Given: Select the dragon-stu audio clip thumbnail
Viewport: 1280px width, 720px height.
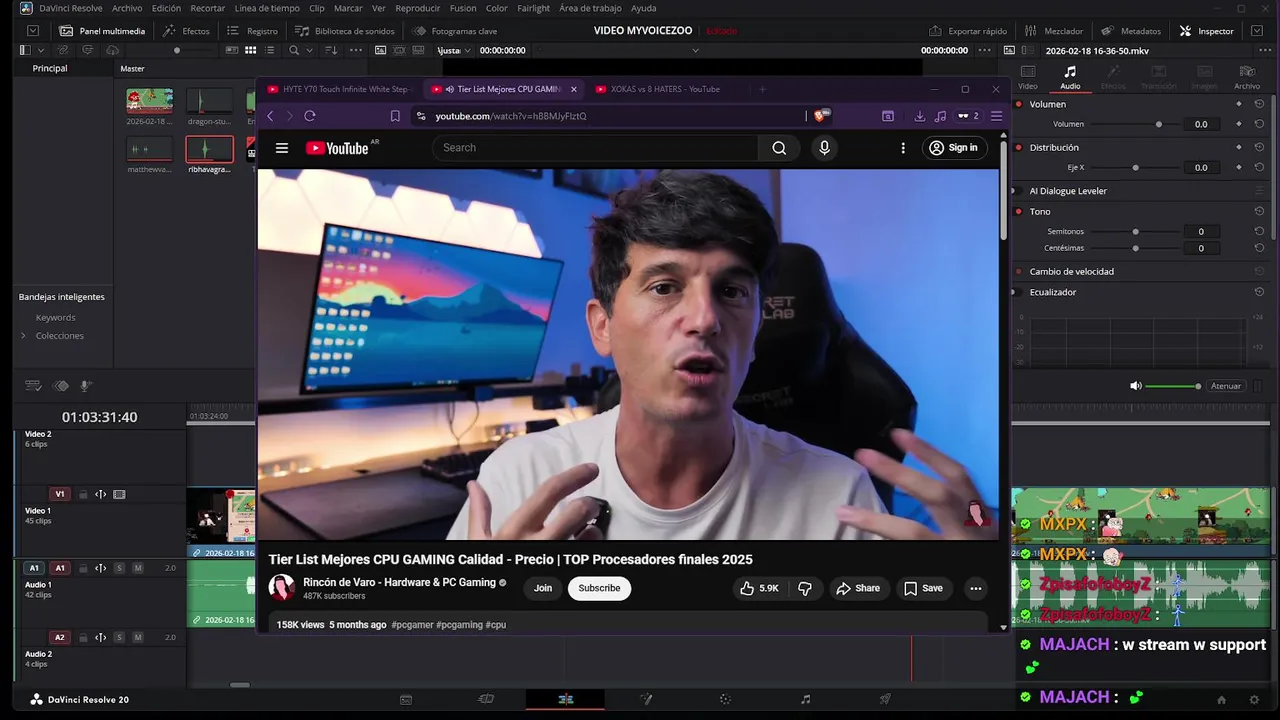Looking at the screenshot, I should 209,101.
